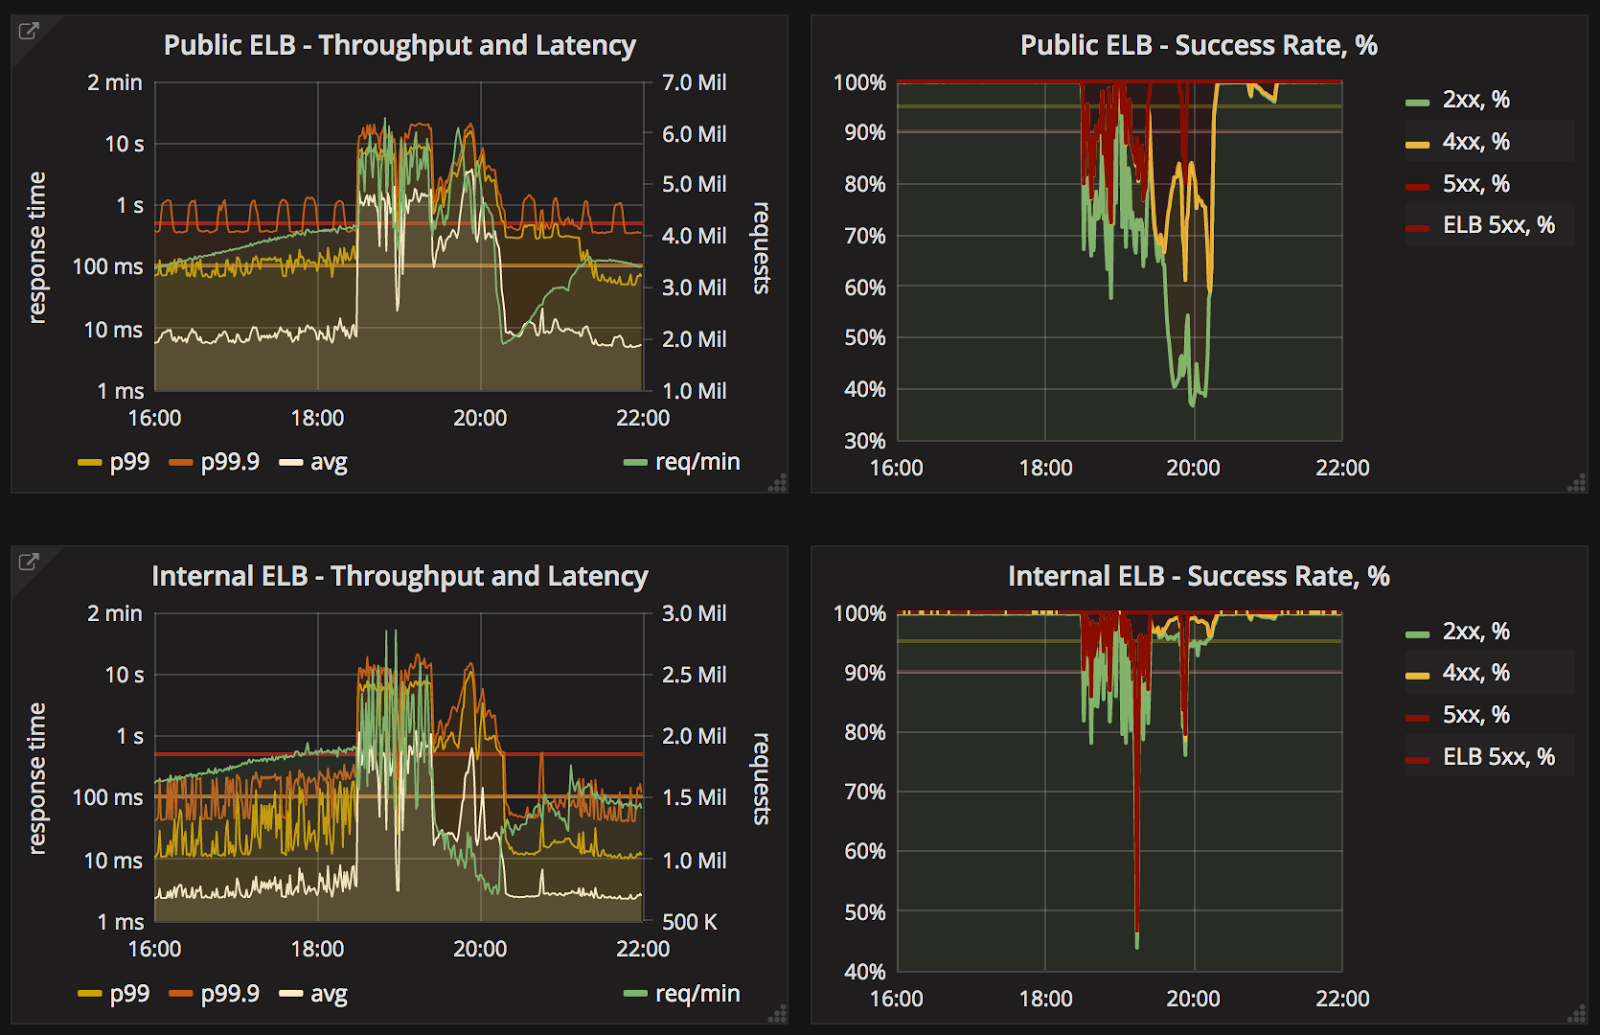Toggle 5xx, % series in Internal ELB Success Rate legend
1600x1035 pixels.
(1476, 715)
